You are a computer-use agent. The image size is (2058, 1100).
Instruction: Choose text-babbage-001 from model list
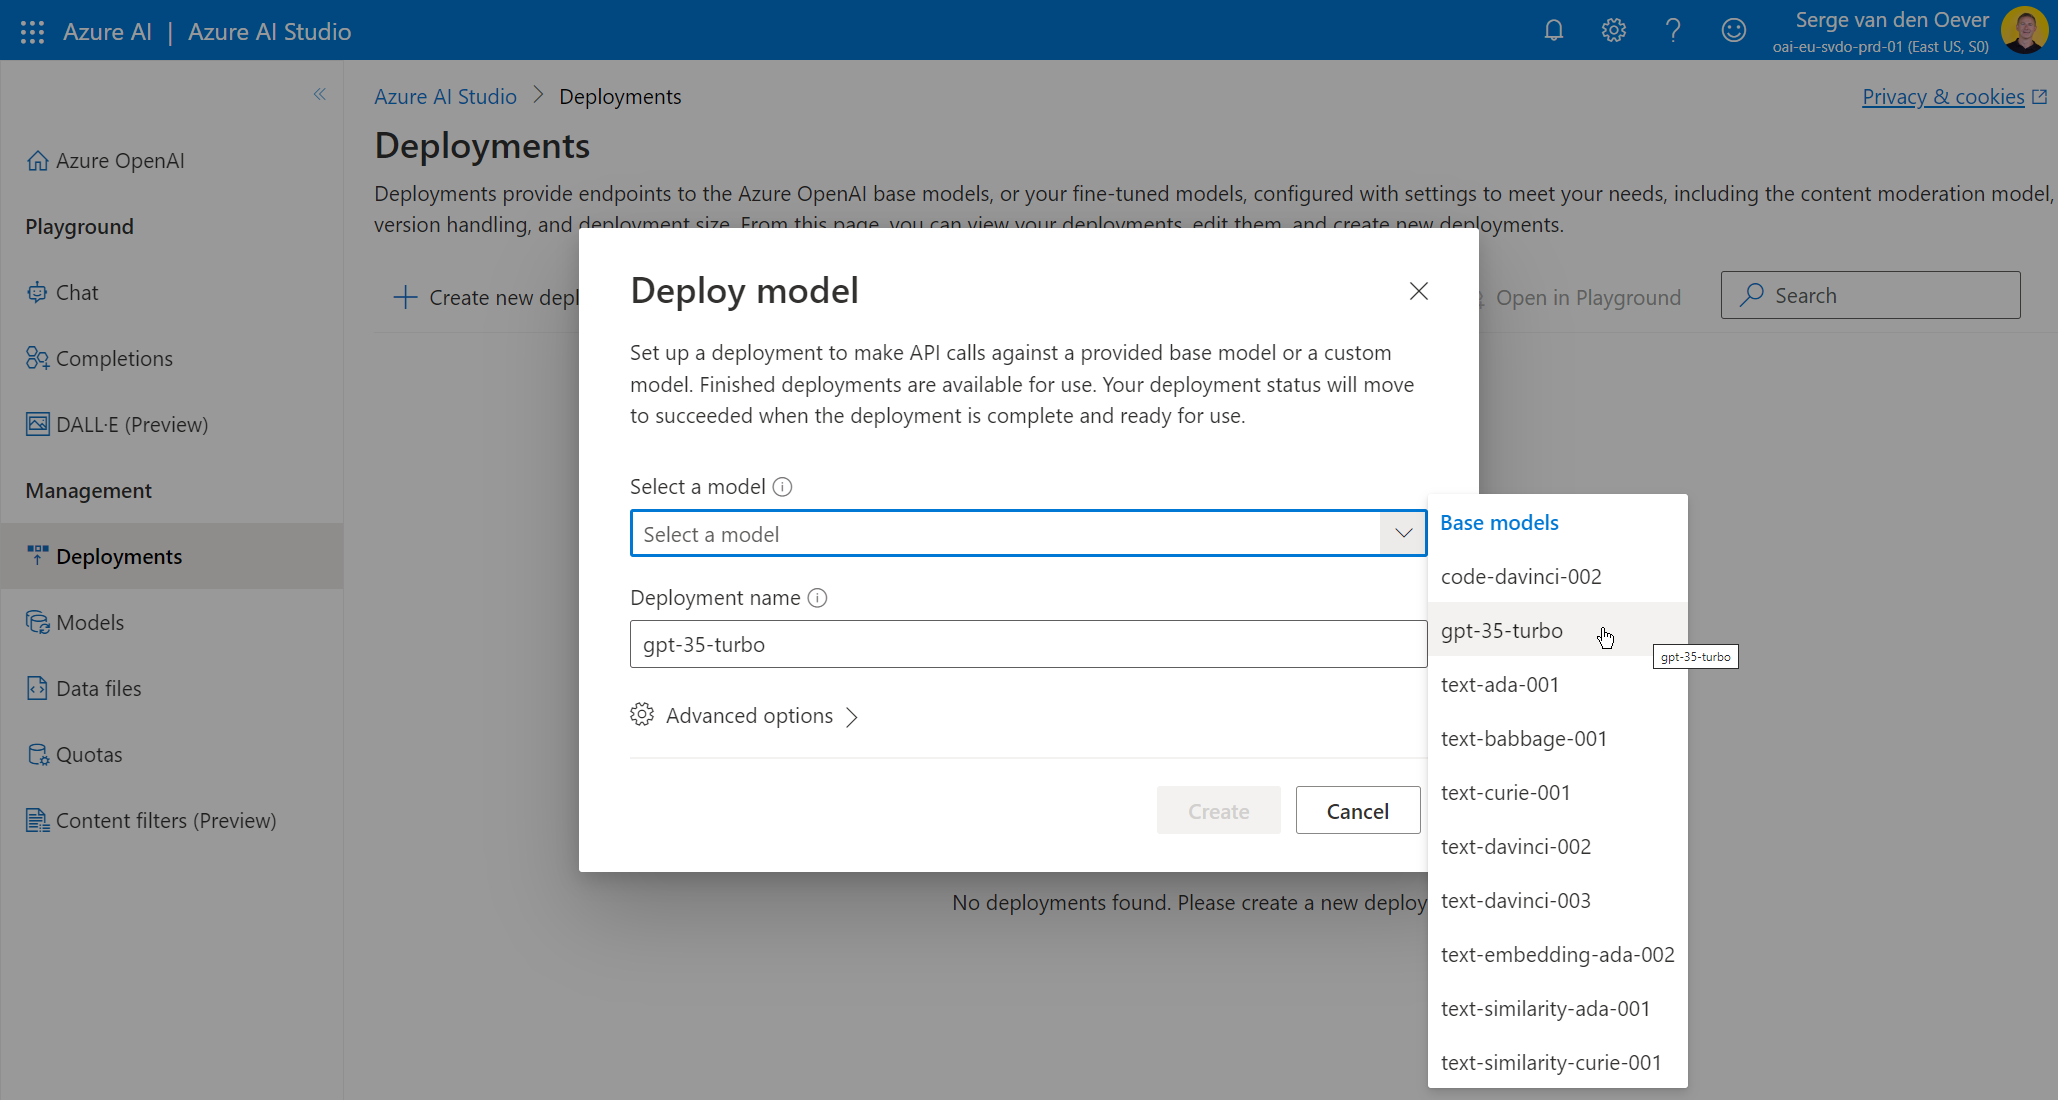tap(1557, 738)
